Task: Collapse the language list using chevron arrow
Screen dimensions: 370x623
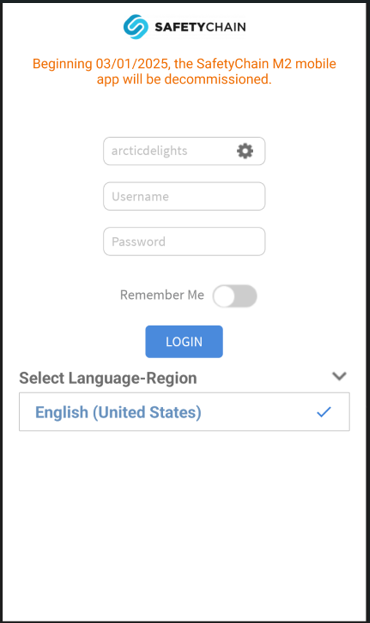Action: point(339,376)
